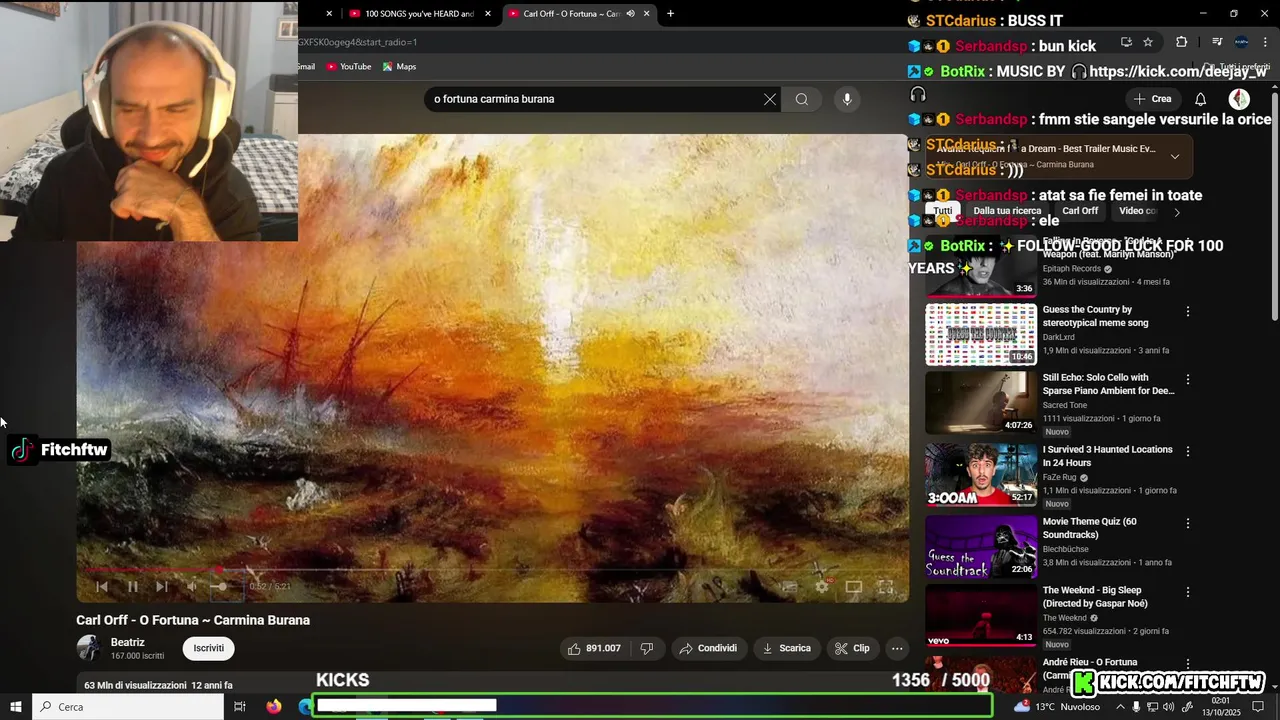Open options for Guess the Country video
1280x720 pixels.
pyautogui.click(x=1188, y=312)
